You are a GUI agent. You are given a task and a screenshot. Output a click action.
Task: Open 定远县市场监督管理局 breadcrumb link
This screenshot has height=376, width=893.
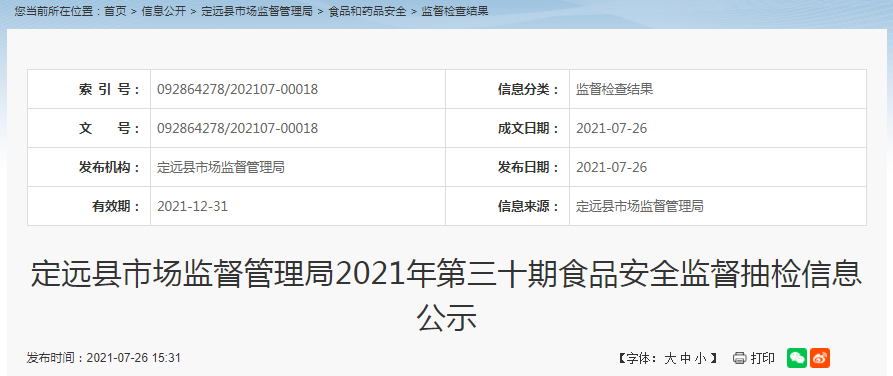pyautogui.click(x=257, y=11)
